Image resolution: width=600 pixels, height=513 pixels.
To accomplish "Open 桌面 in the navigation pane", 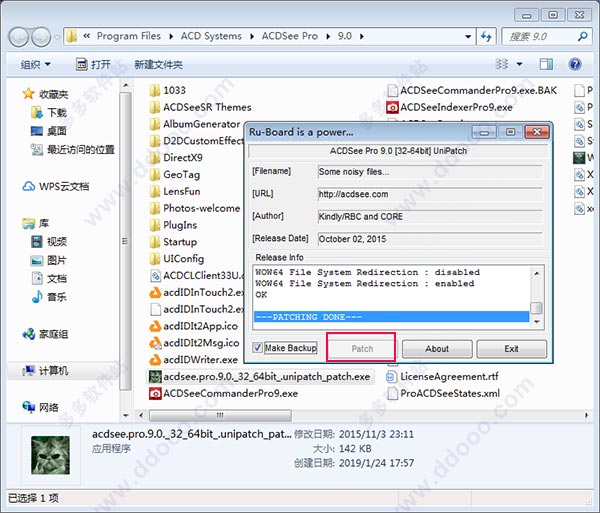I will click(48, 131).
